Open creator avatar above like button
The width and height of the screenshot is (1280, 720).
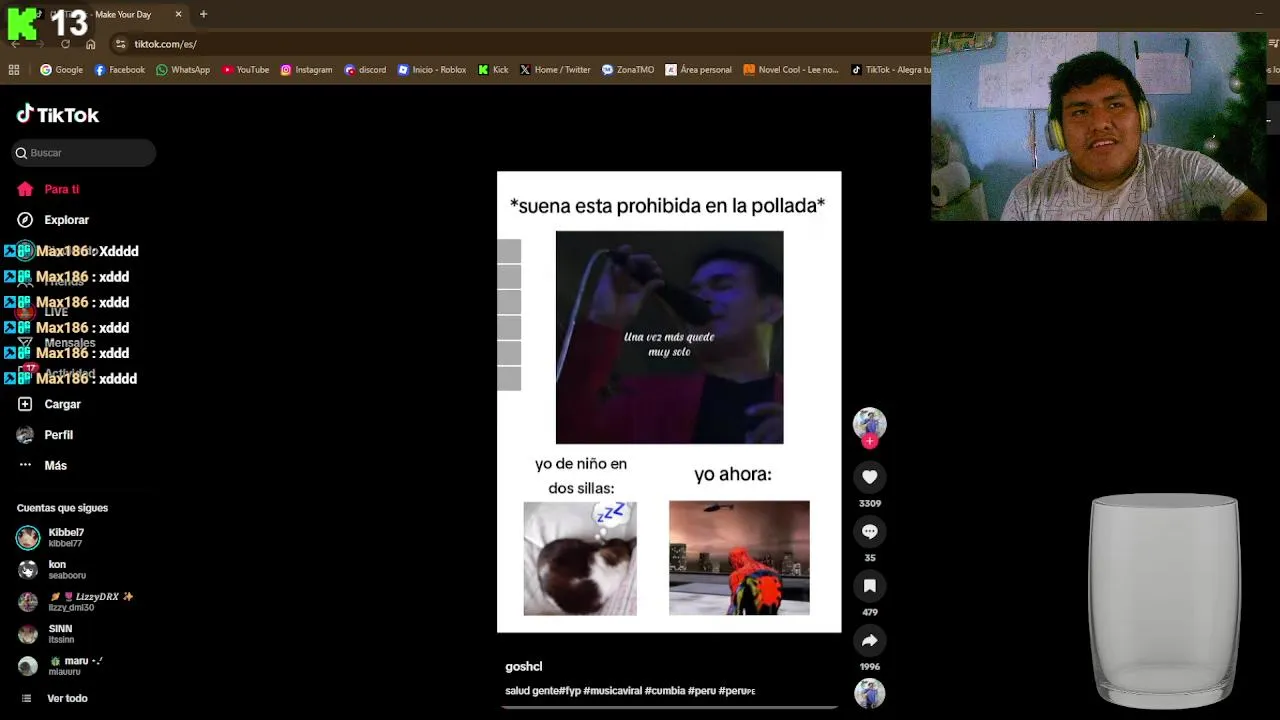click(869, 423)
